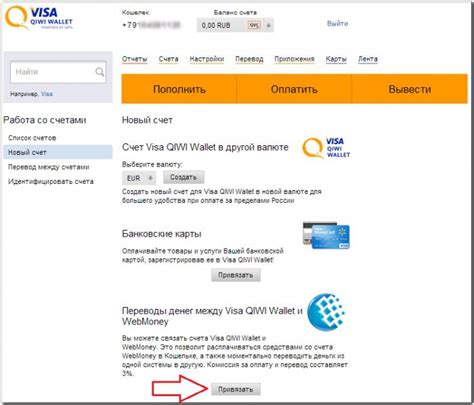
Task: Click Привязать under Банковские карты
Action: tap(236, 275)
